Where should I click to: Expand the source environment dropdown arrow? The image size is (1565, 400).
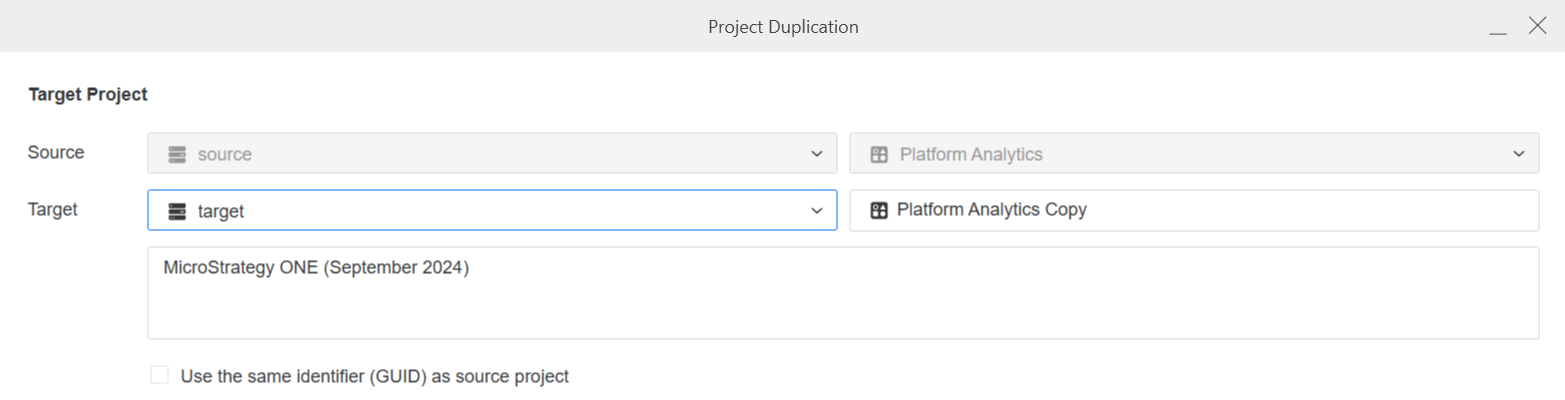coord(816,154)
